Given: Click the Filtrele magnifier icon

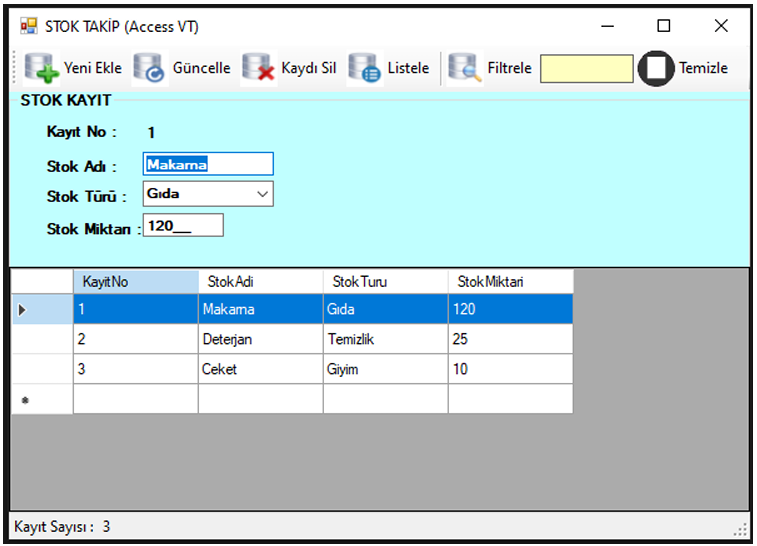Looking at the screenshot, I should 464,68.
